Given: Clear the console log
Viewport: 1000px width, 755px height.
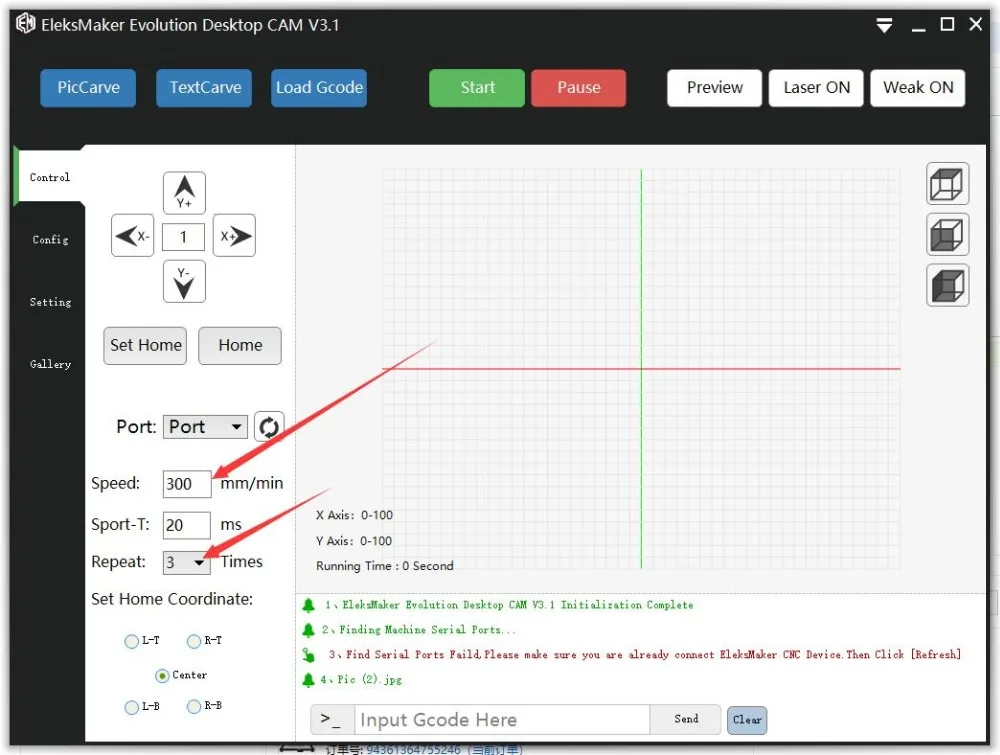Looking at the screenshot, I should (747, 720).
